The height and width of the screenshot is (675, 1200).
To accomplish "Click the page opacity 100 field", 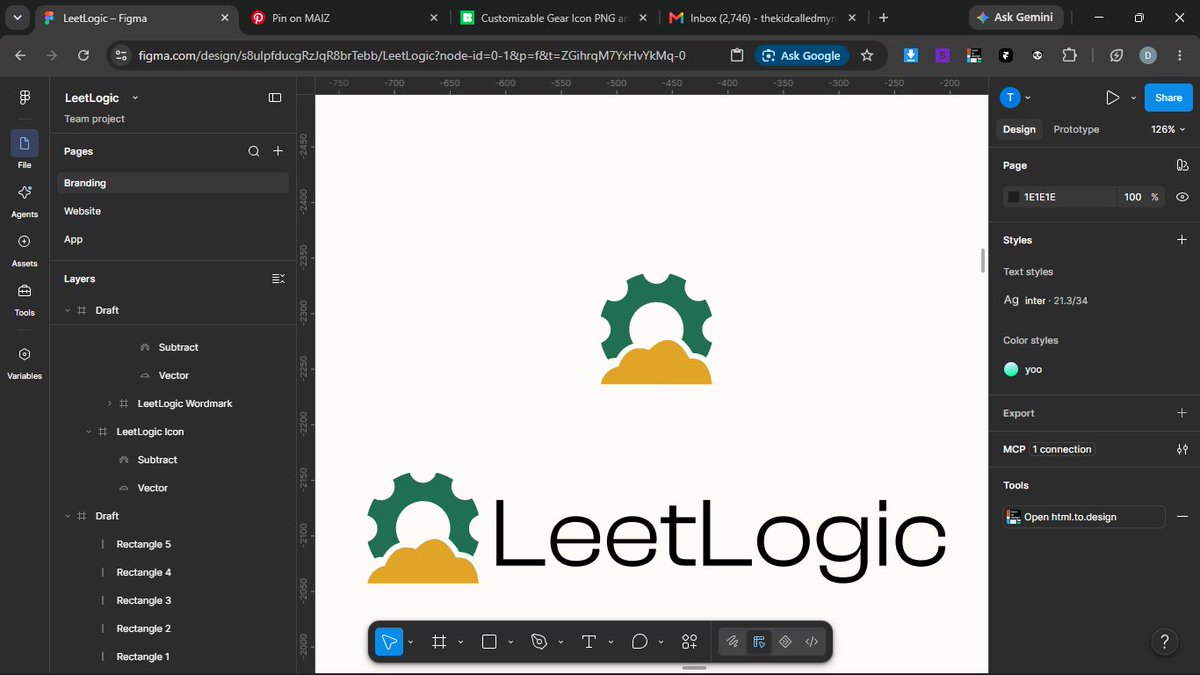I will (x=1132, y=197).
